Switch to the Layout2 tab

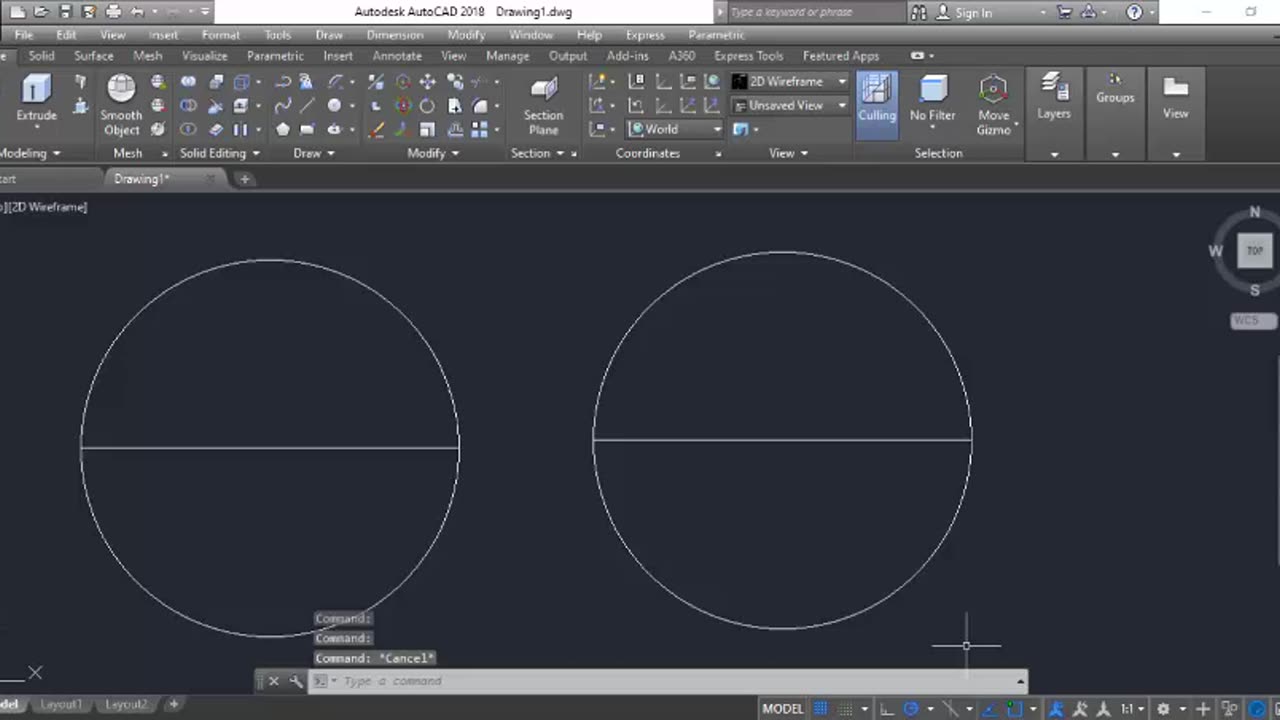click(126, 705)
